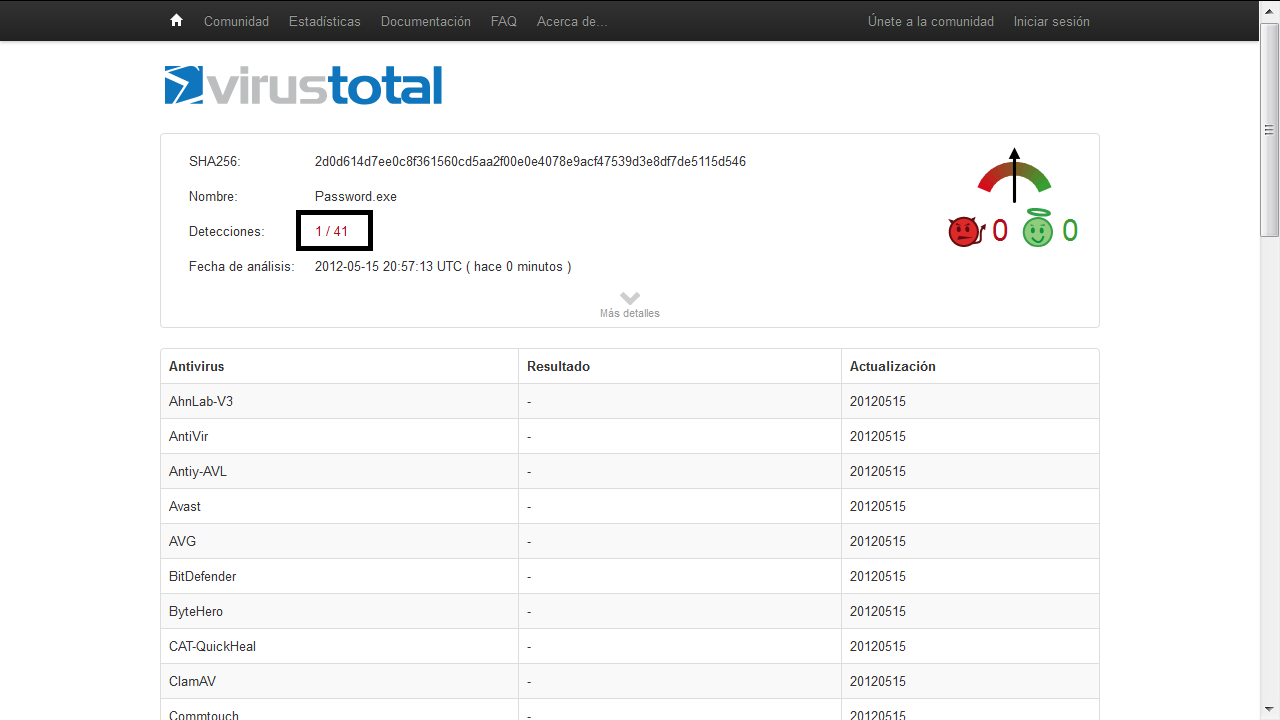This screenshot has height=720, width=1280.
Task: Click the Nombre label
Action: 213,196
